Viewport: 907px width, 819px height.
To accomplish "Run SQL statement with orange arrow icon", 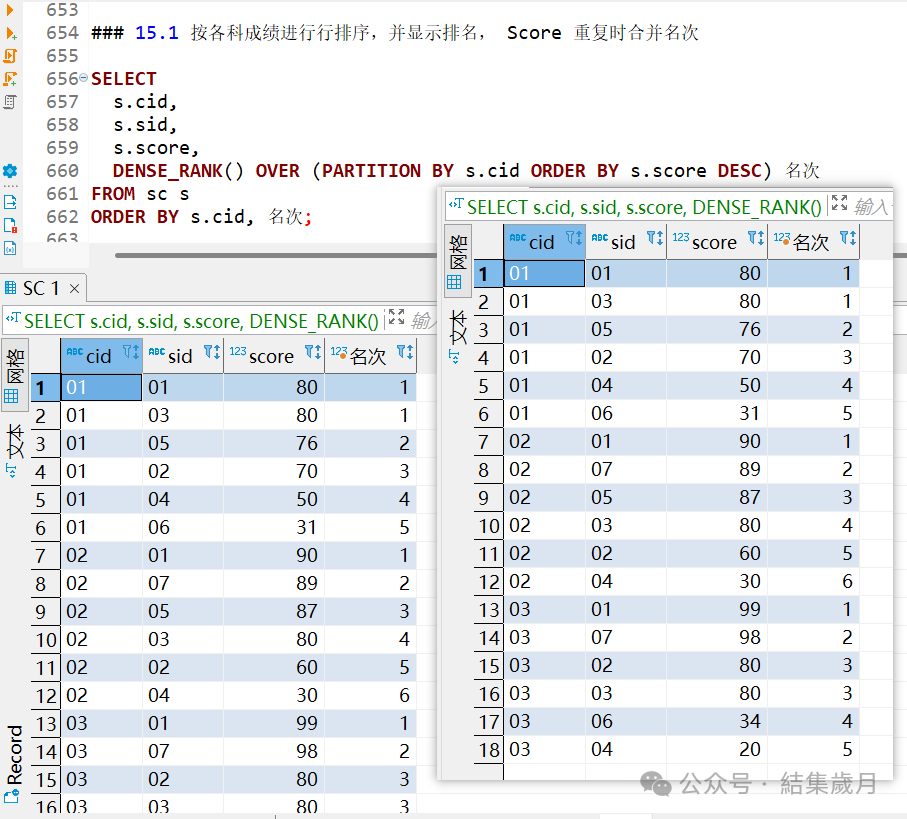I will 9,9.
